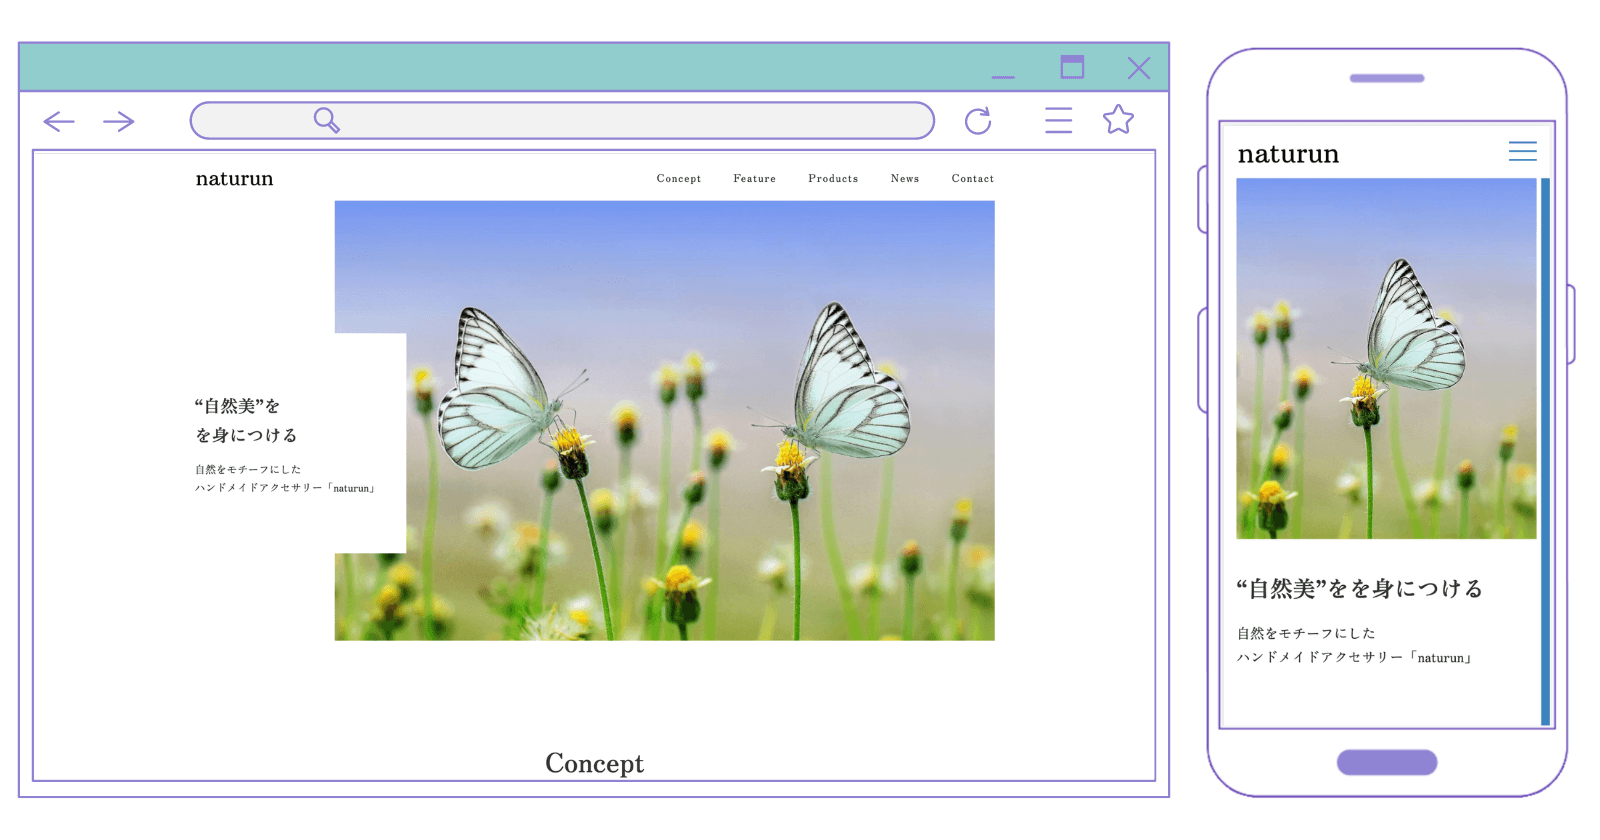Click the desktop text 自然をモチーフにした
Image resolution: width=1600 pixels, height=840 pixels.
click(x=248, y=469)
